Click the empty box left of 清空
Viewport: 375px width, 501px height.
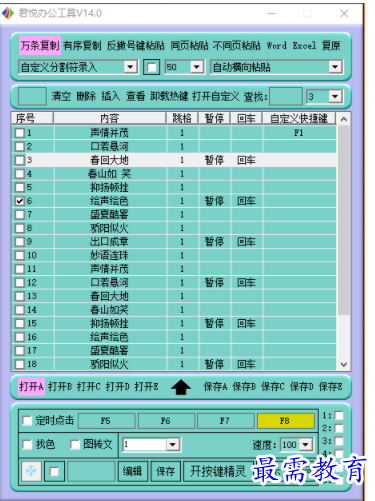click(x=32, y=97)
